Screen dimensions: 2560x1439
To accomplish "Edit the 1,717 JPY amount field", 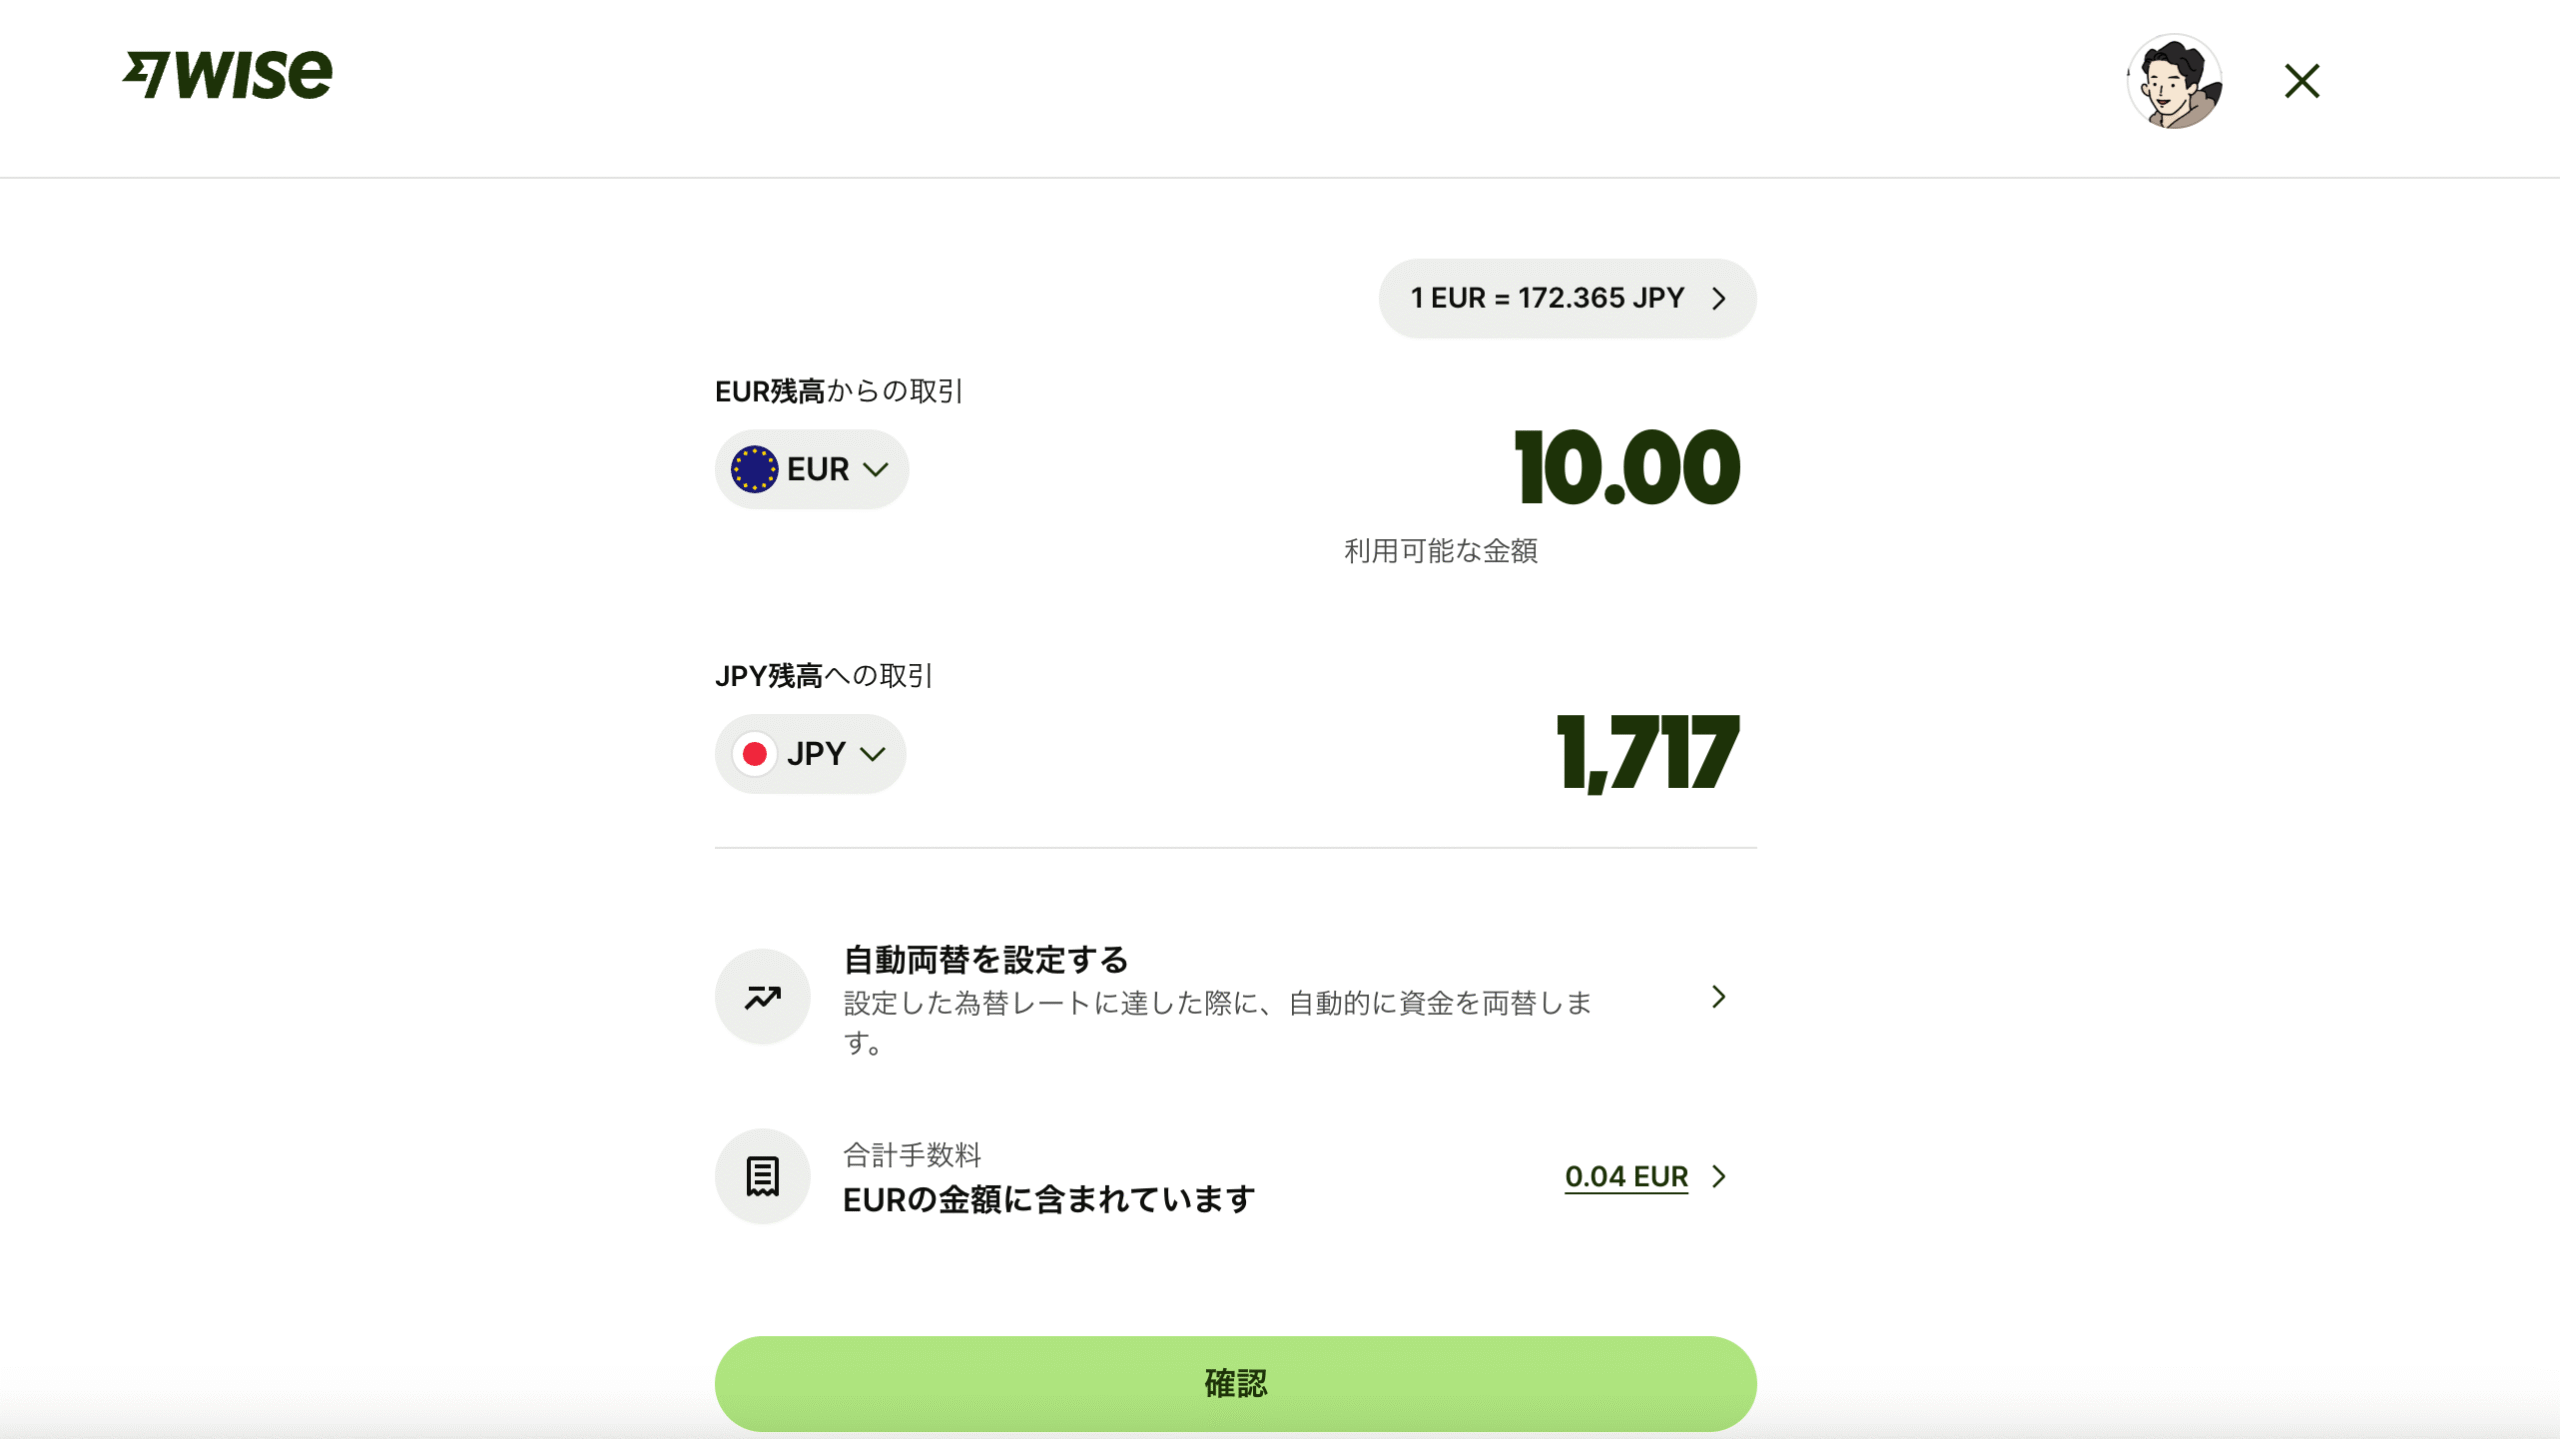I will pyautogui.click(x=1648, y=753).
